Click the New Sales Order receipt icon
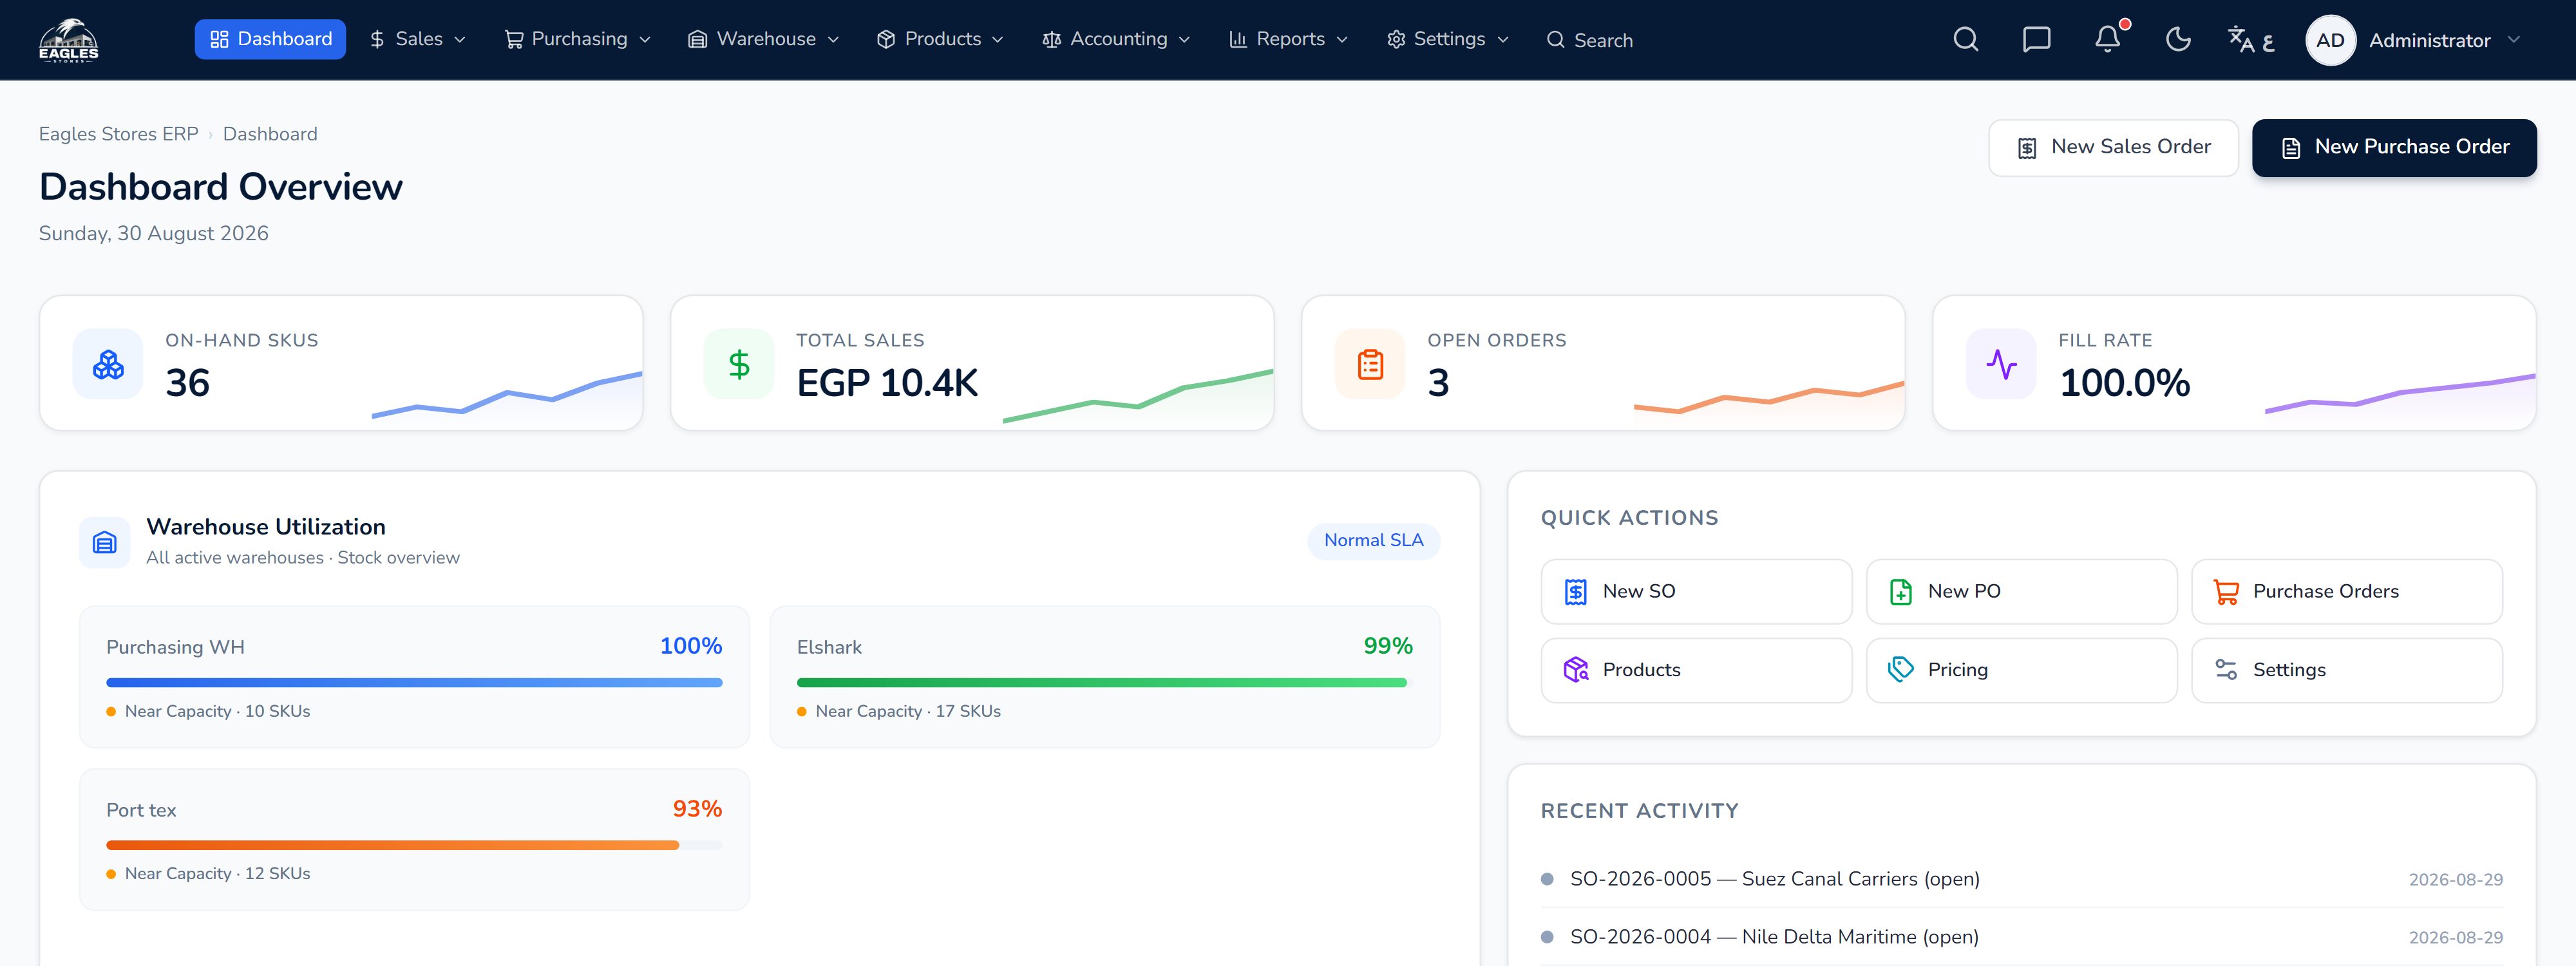The height and width of the screenshot is (966, 2576). pos(2027,148)
